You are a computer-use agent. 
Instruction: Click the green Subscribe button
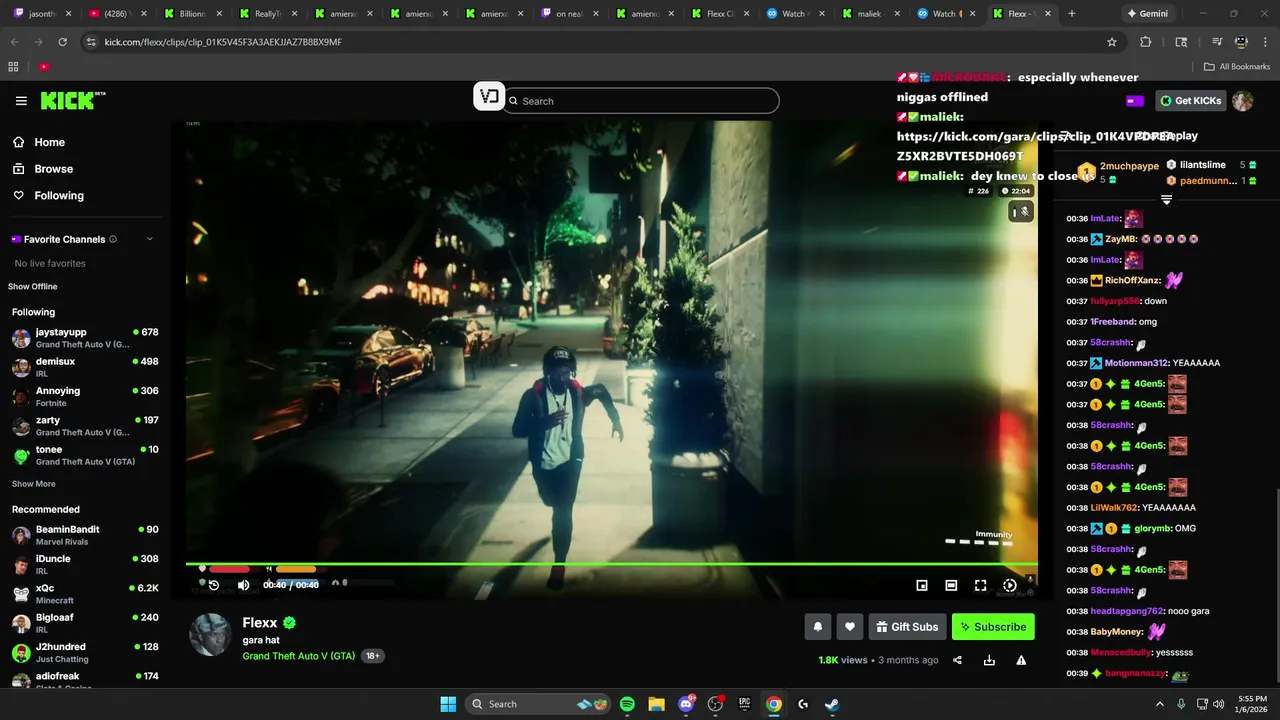pos(993,627)
